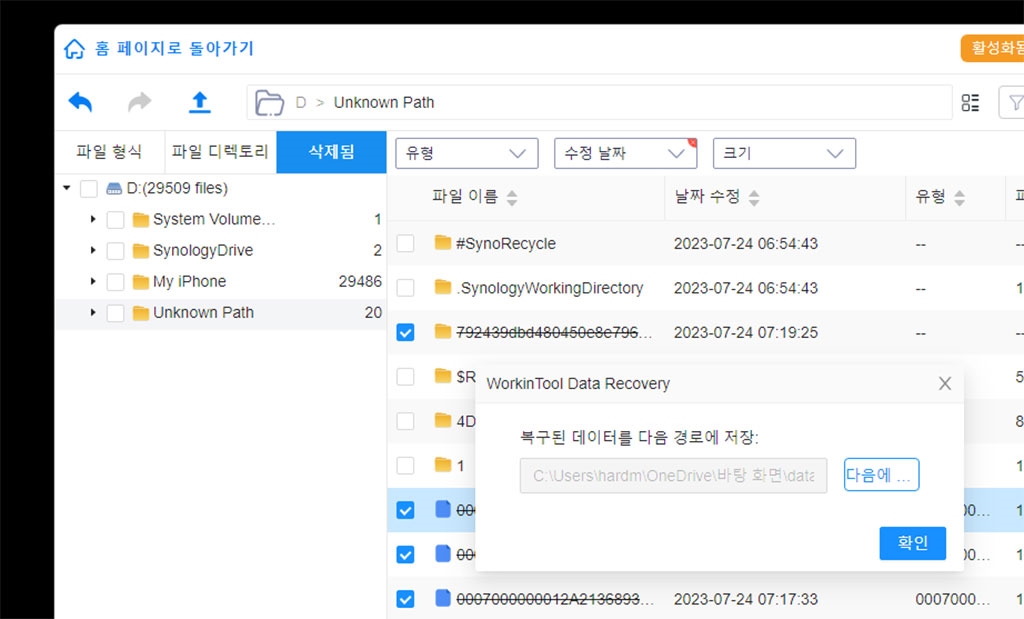Click the home page return icon
The width and height of the screenshot is (1024, 619).
(x=74, y=49)
